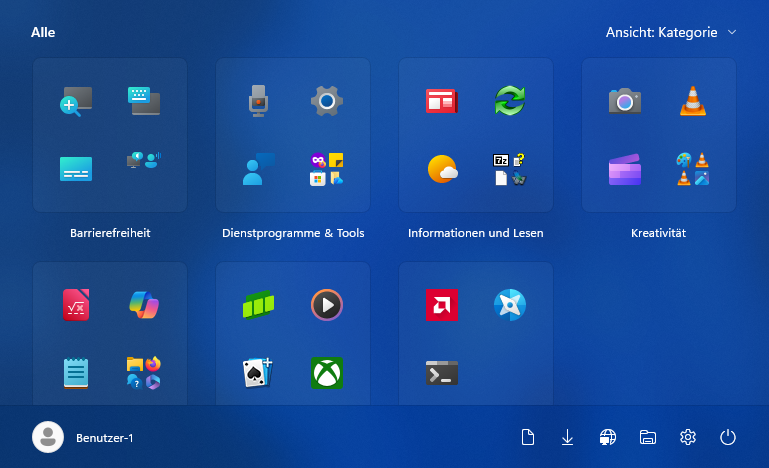The height and width of the screenshot is (468, 769).
Task: Click the Barrierefreiheit category label
Action: coord(110,233)
